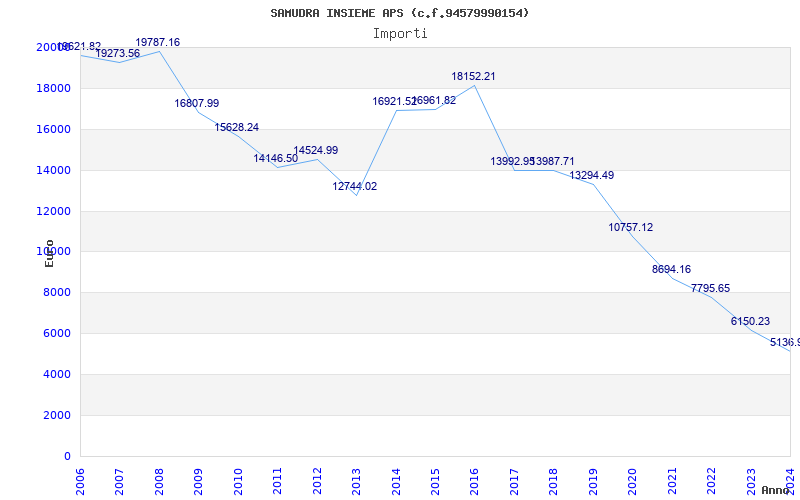
Task: Click the 2012 x-axis year label
Action: (317, 481)
